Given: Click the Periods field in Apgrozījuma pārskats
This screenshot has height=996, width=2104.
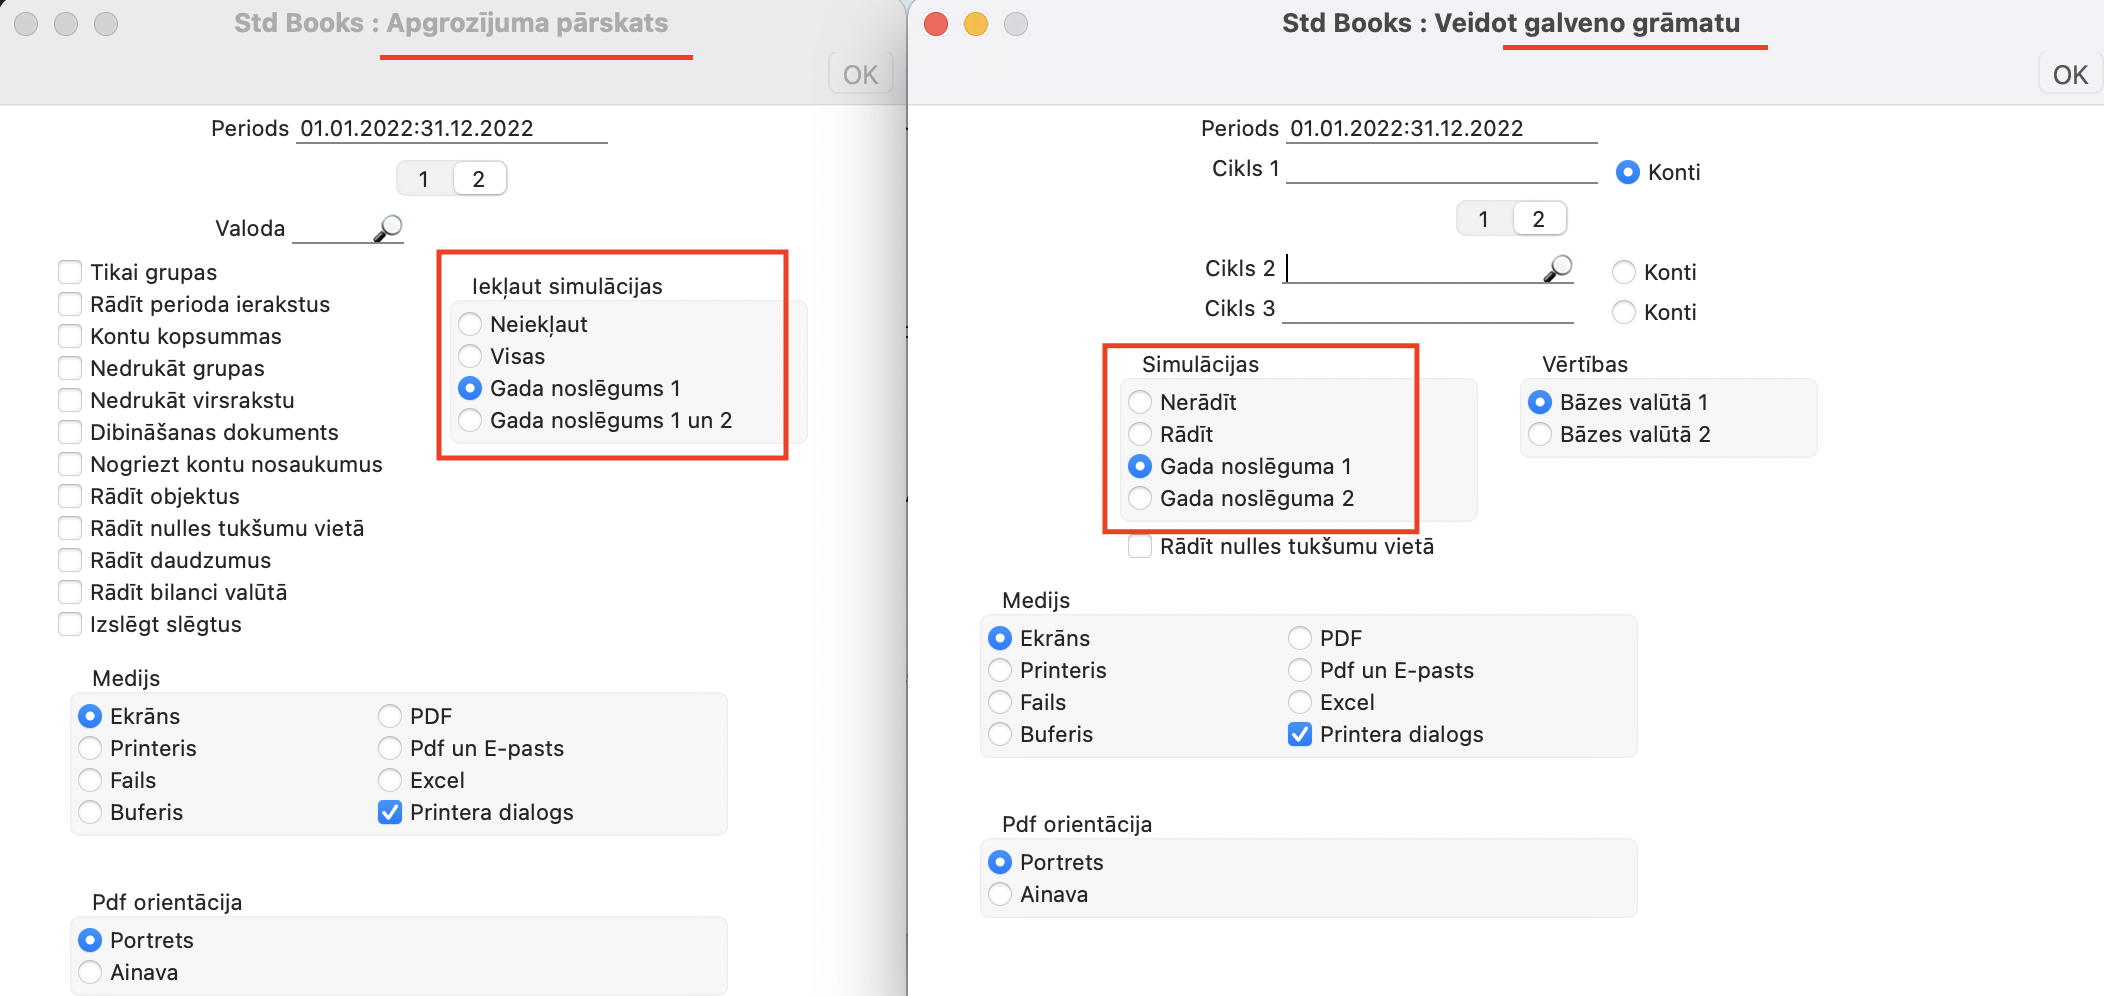Looking at the screenshot, I should (451, 129).
